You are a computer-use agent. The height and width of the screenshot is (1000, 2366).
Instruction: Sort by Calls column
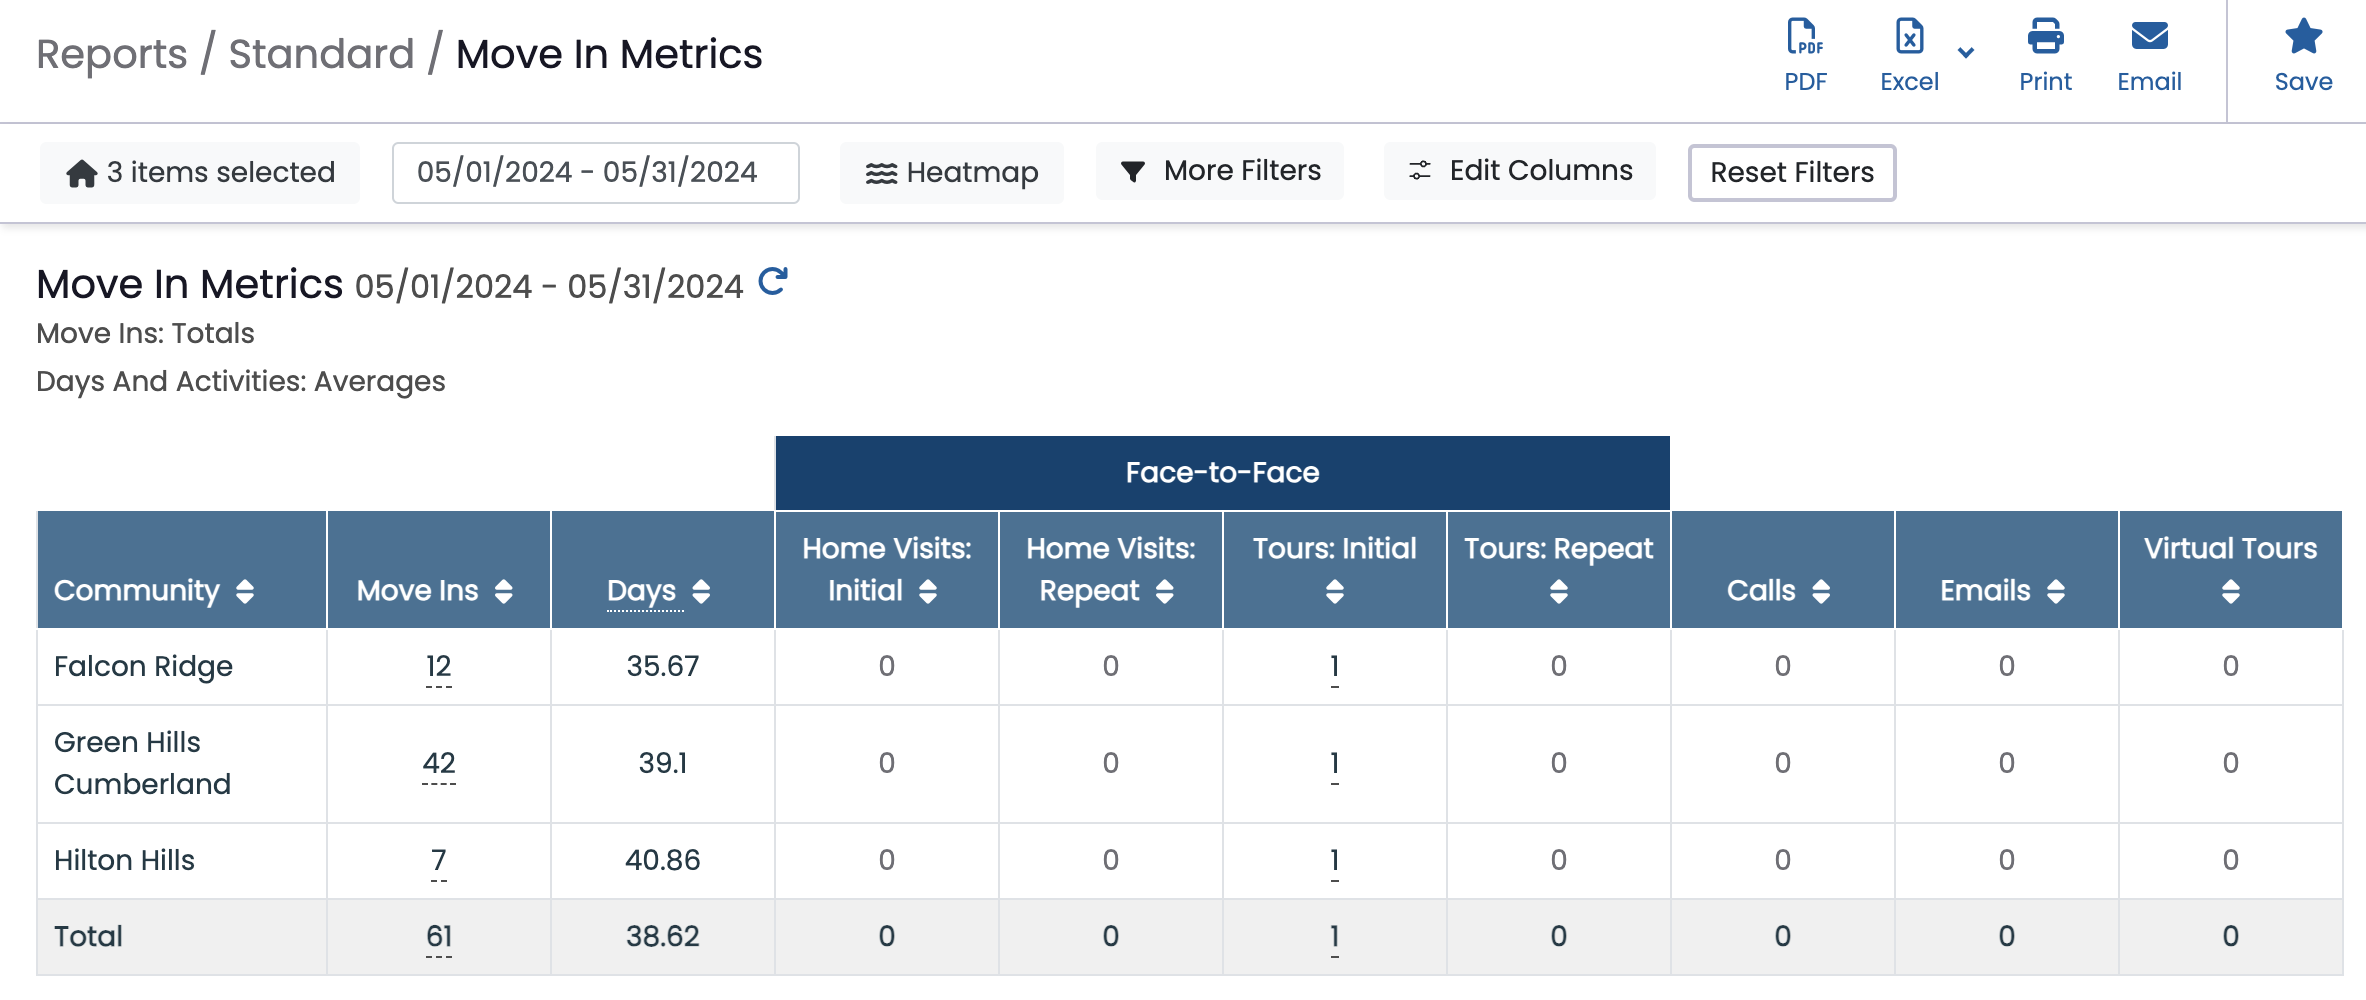click(x=1821, y=591)
